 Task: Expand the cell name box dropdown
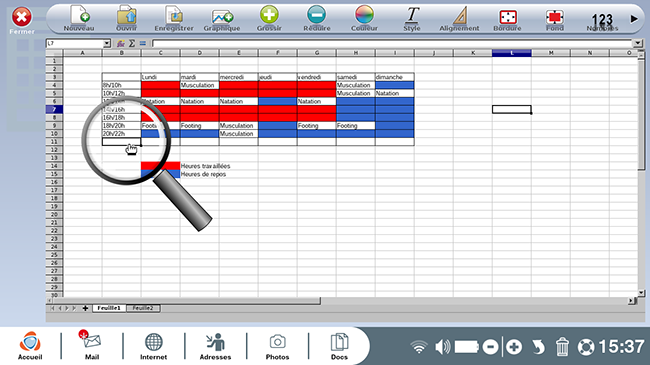coord(107,43)
